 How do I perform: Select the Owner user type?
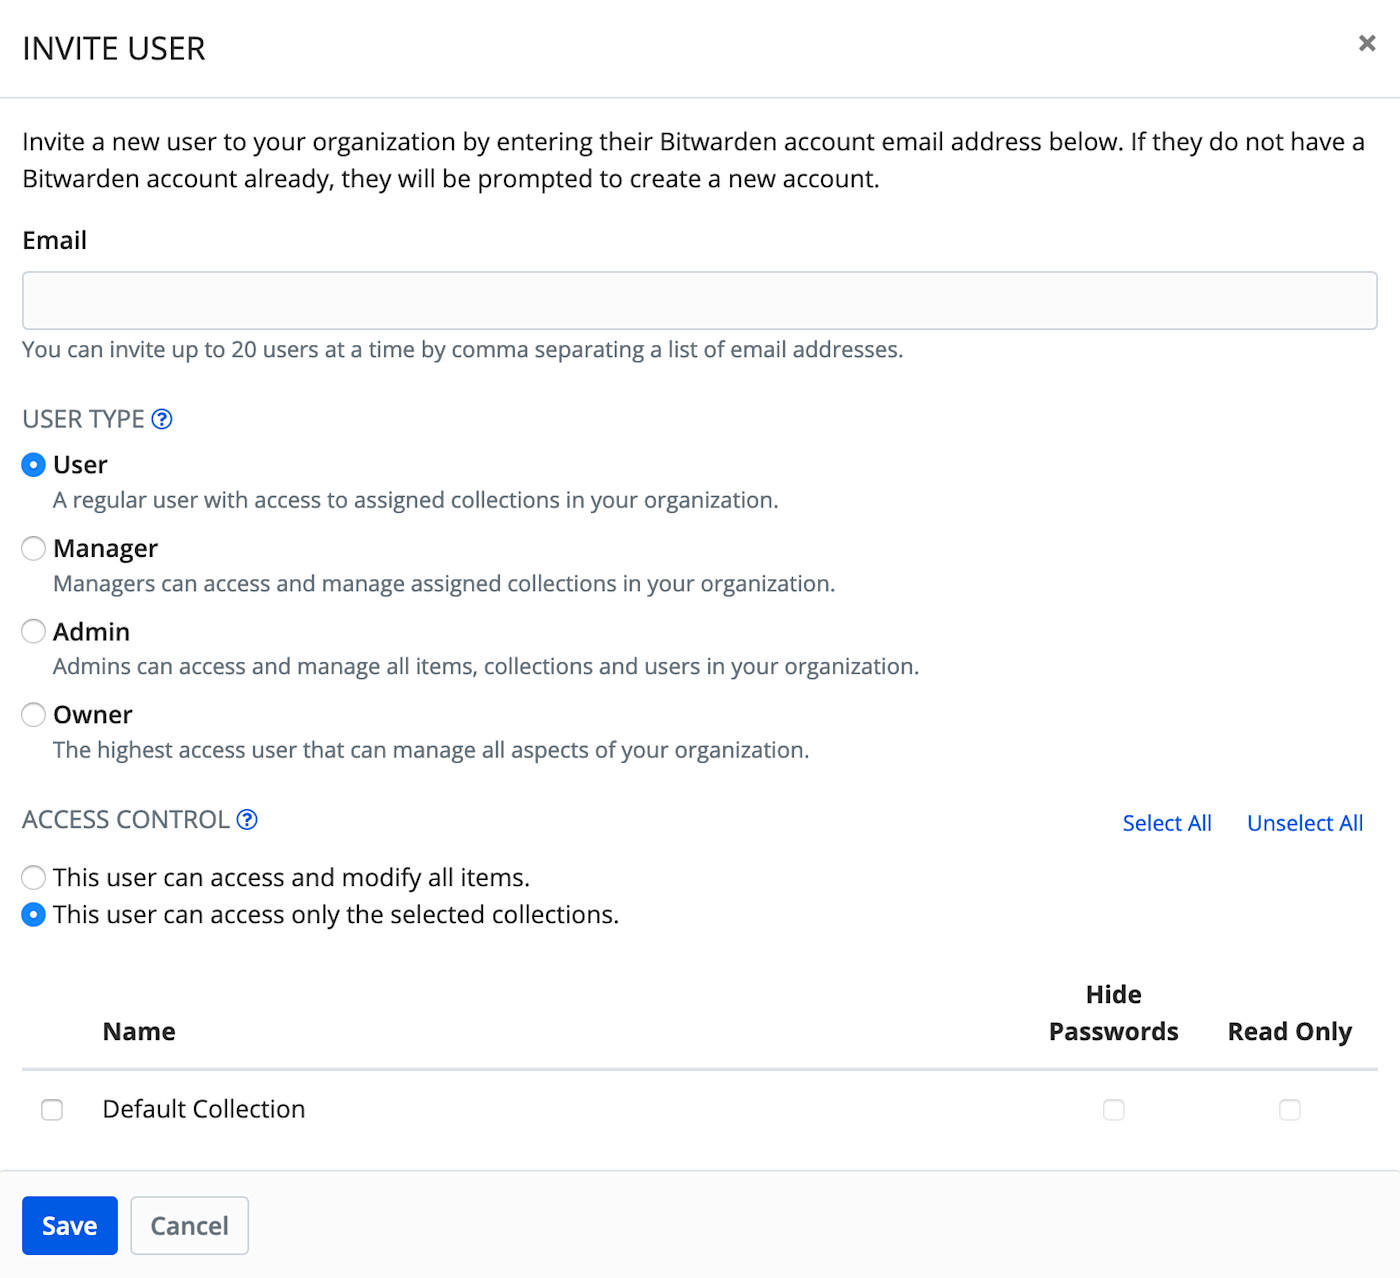33,714
